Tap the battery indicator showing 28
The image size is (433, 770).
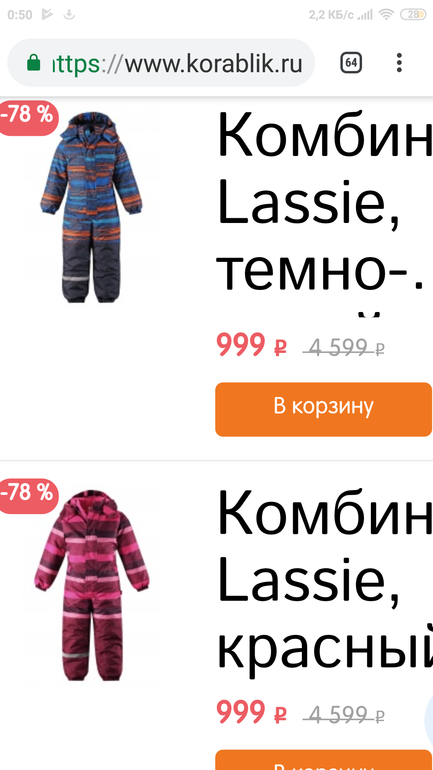pos(413,14)
